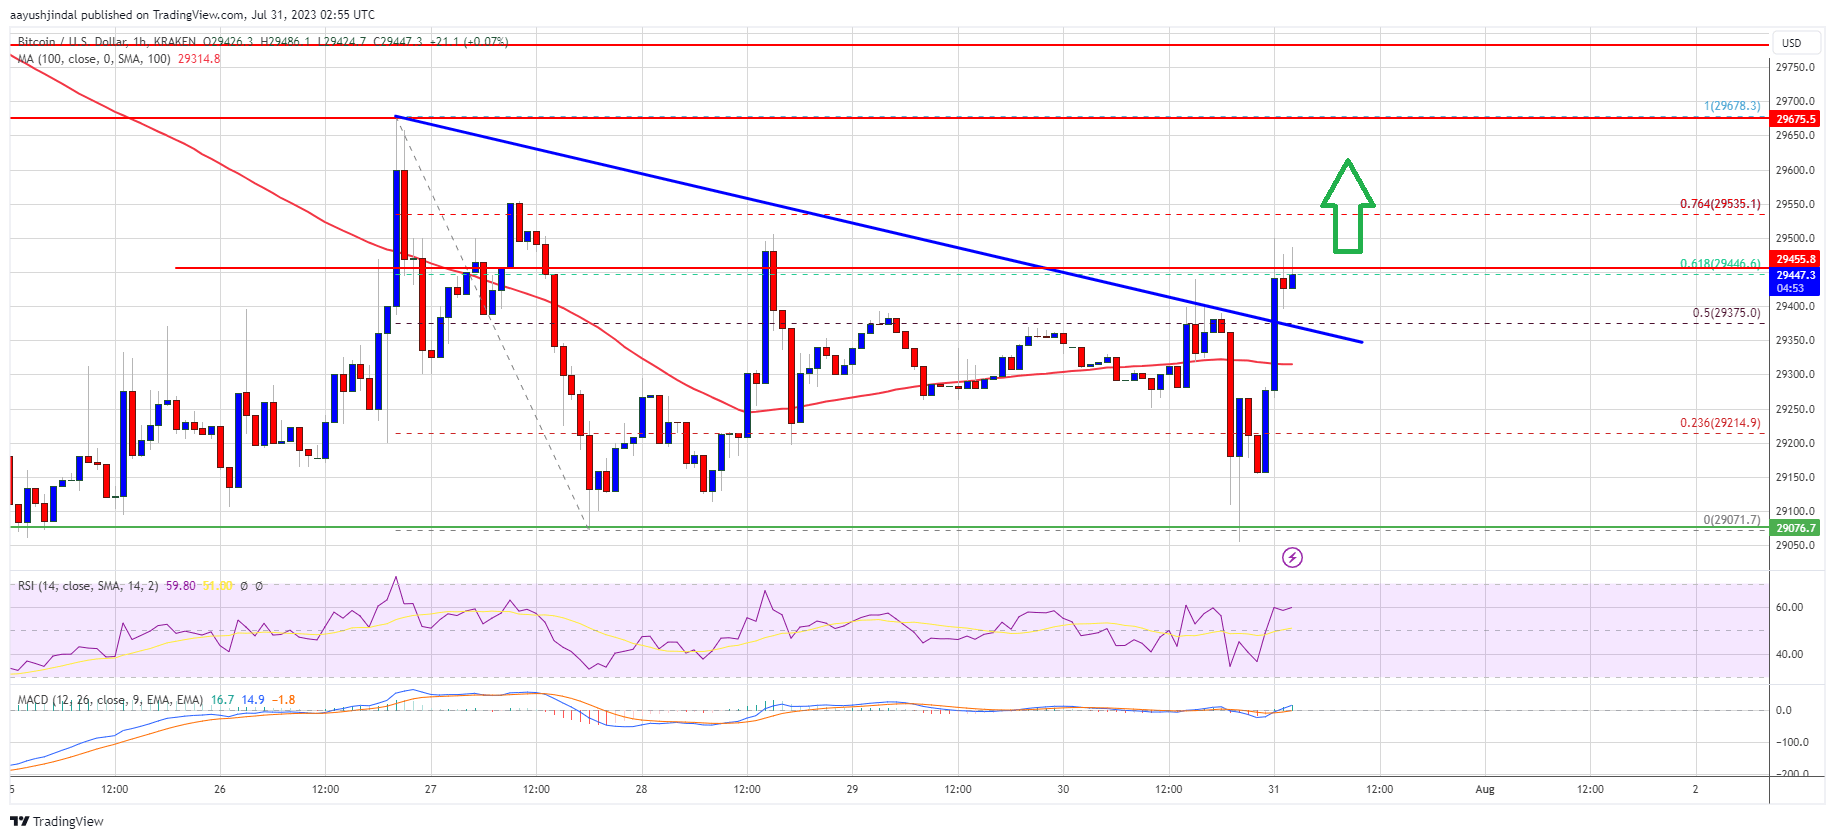Viewport: 1835px width, 839px height.
Task: Click the 29400.0 tick on the price axis
Action: point(1795,306)
